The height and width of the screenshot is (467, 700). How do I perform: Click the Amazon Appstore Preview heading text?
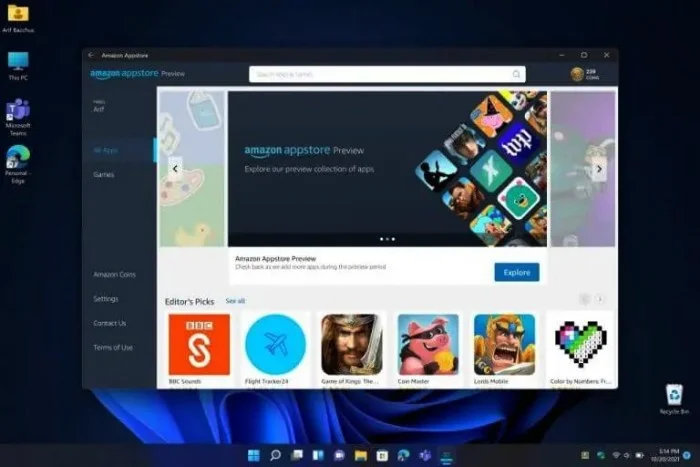(275, 259)
